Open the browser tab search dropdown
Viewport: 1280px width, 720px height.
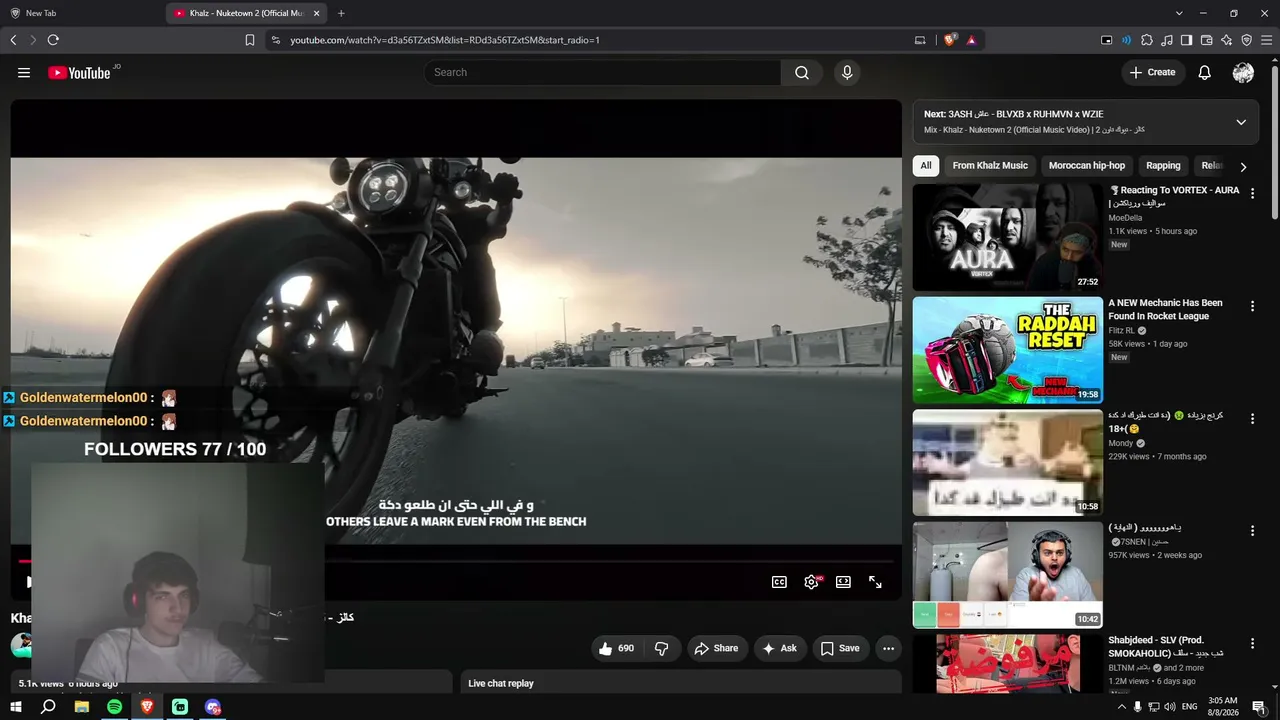[1179, 13]
